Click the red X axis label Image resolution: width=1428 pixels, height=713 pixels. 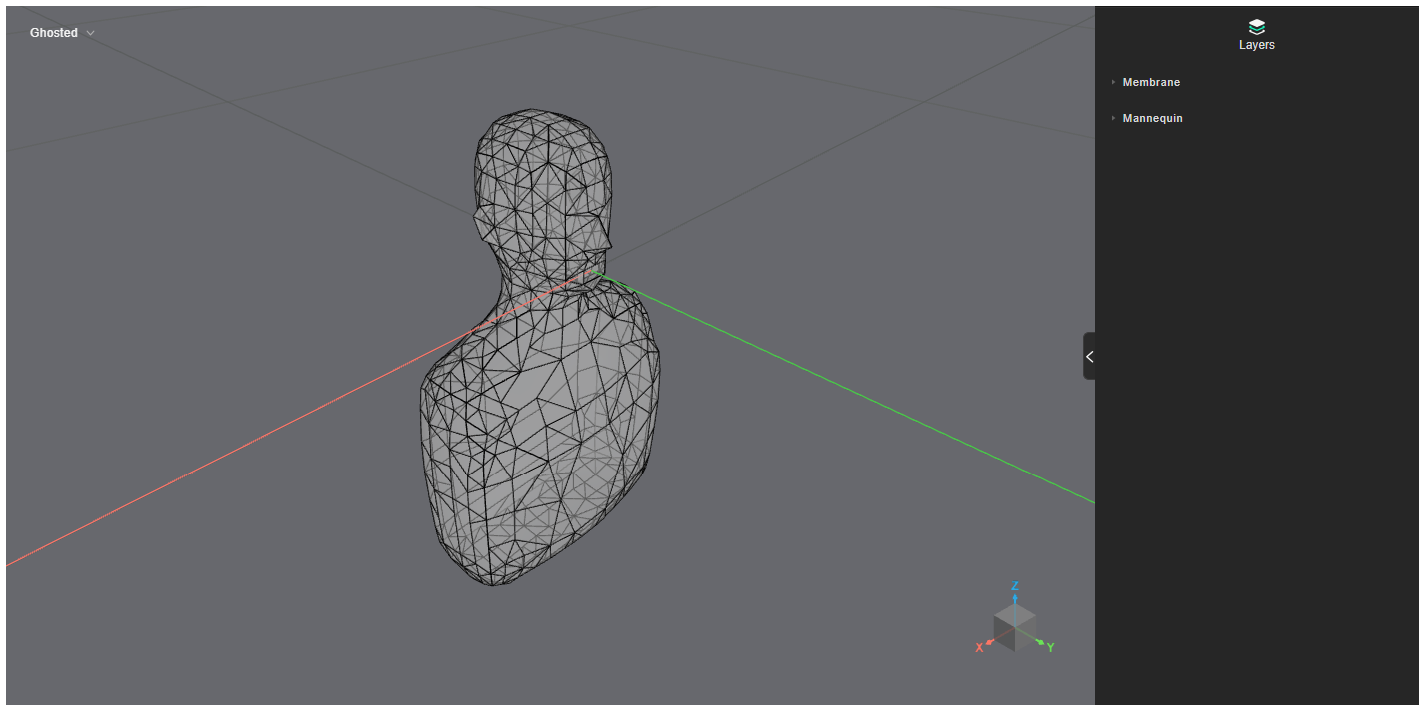pyautogui.click(x=979, y=648)
